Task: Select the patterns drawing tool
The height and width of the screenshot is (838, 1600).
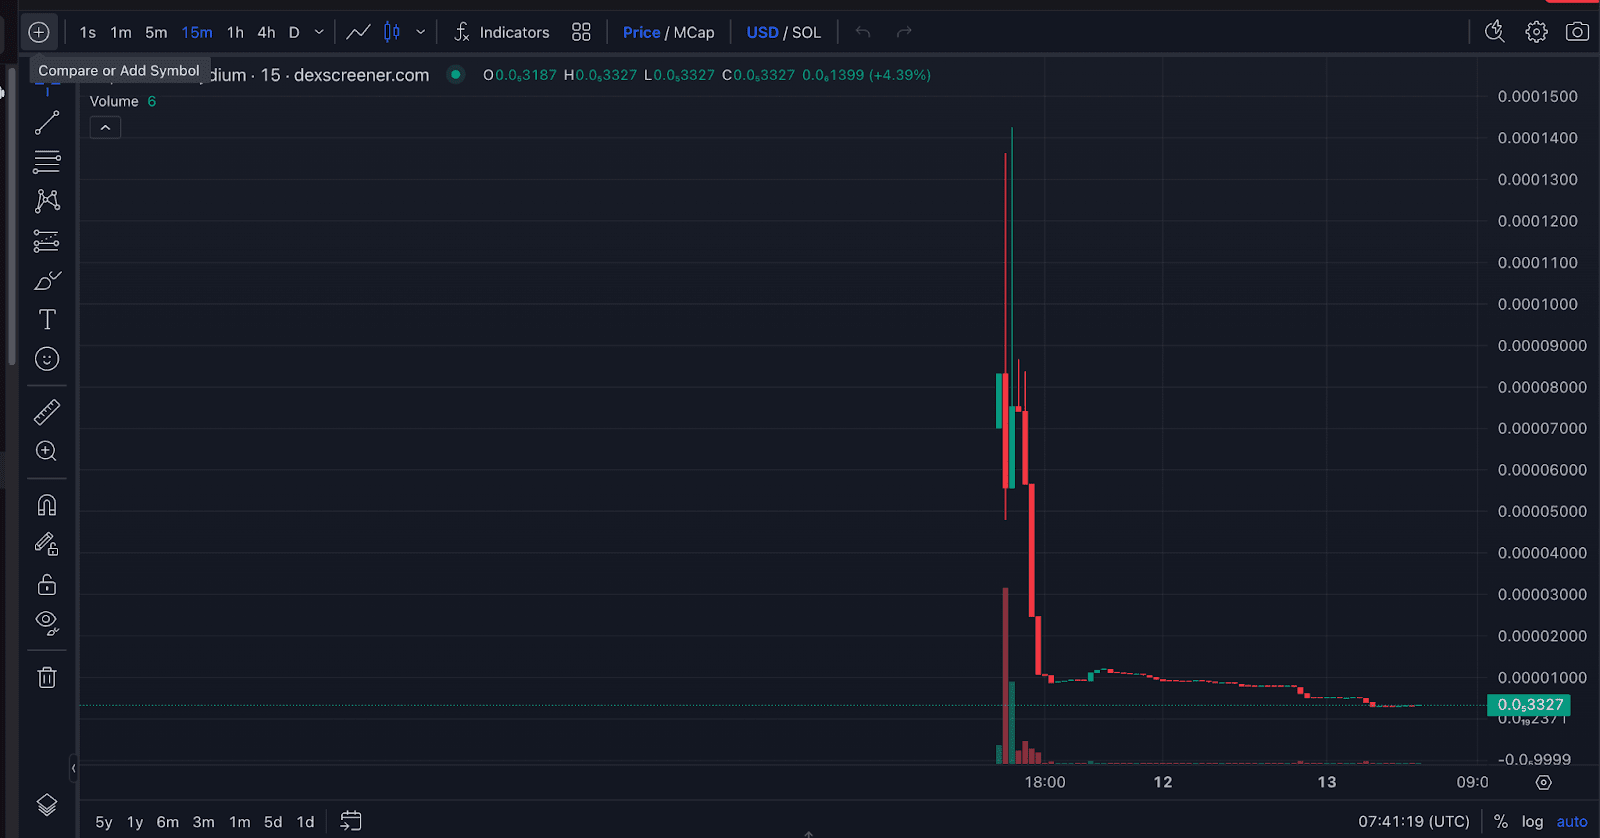Action: point(47,201)
